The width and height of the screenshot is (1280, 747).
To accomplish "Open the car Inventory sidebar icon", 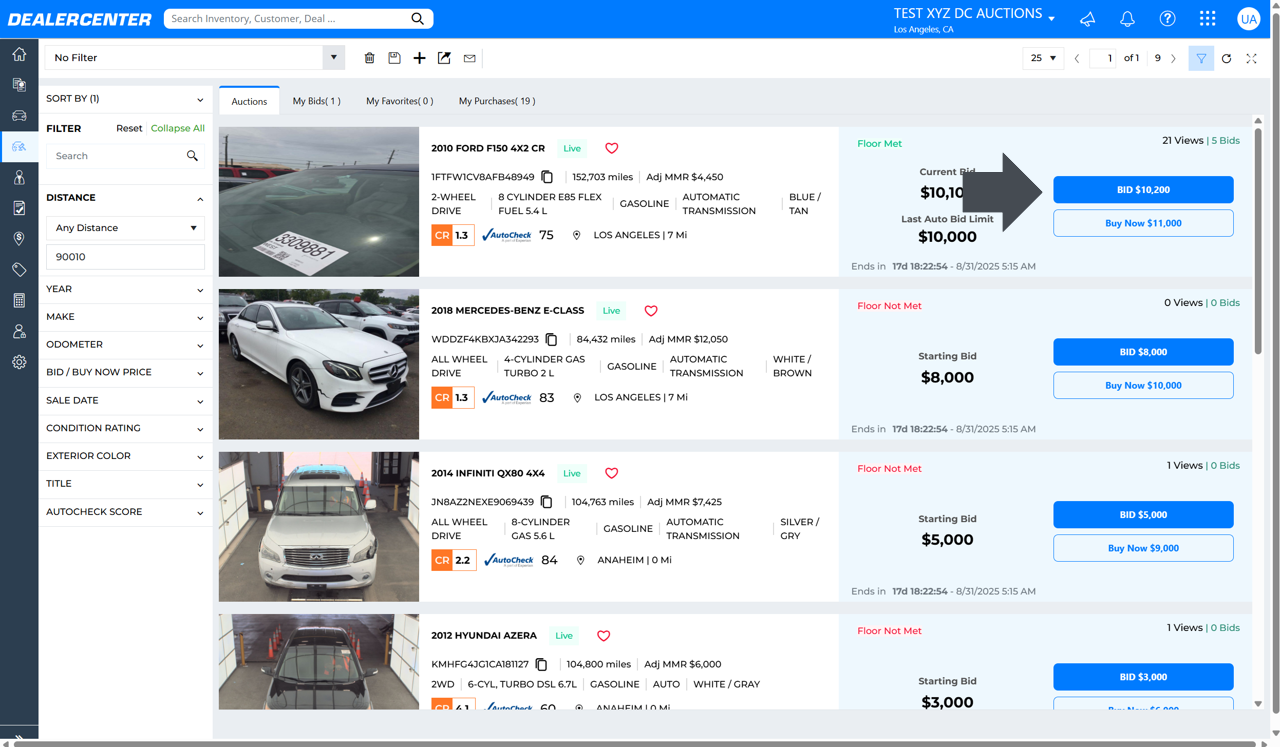I will [x=19, y=116].
